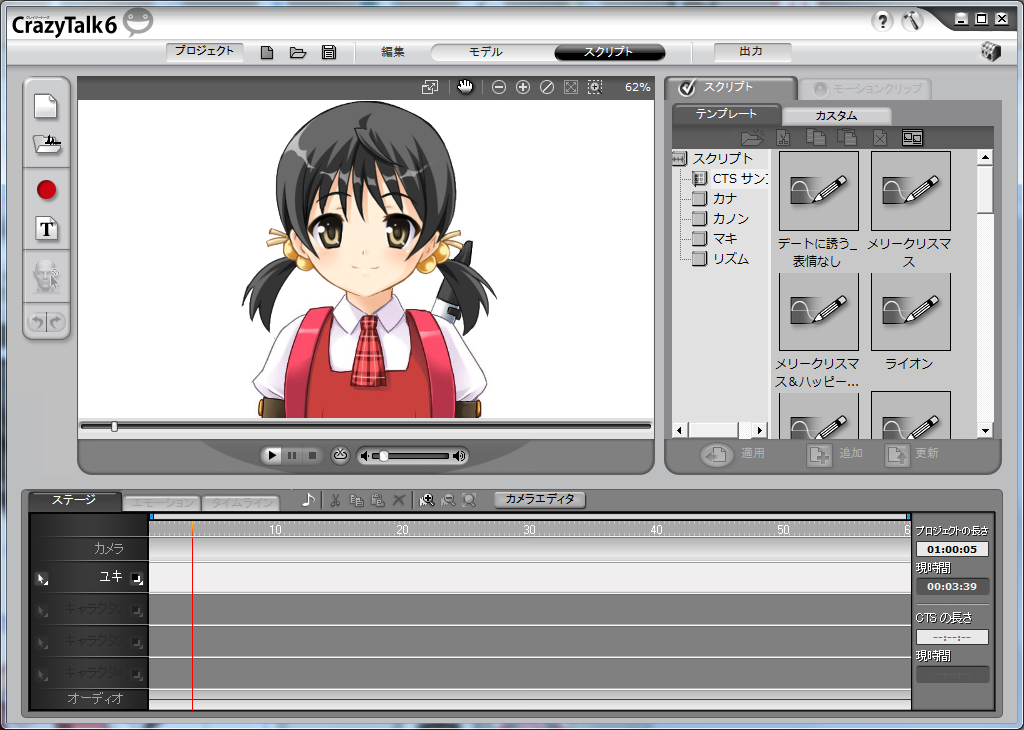
Task: Open the スクリプト panel tab with checkmark
Action: (729, 87)
